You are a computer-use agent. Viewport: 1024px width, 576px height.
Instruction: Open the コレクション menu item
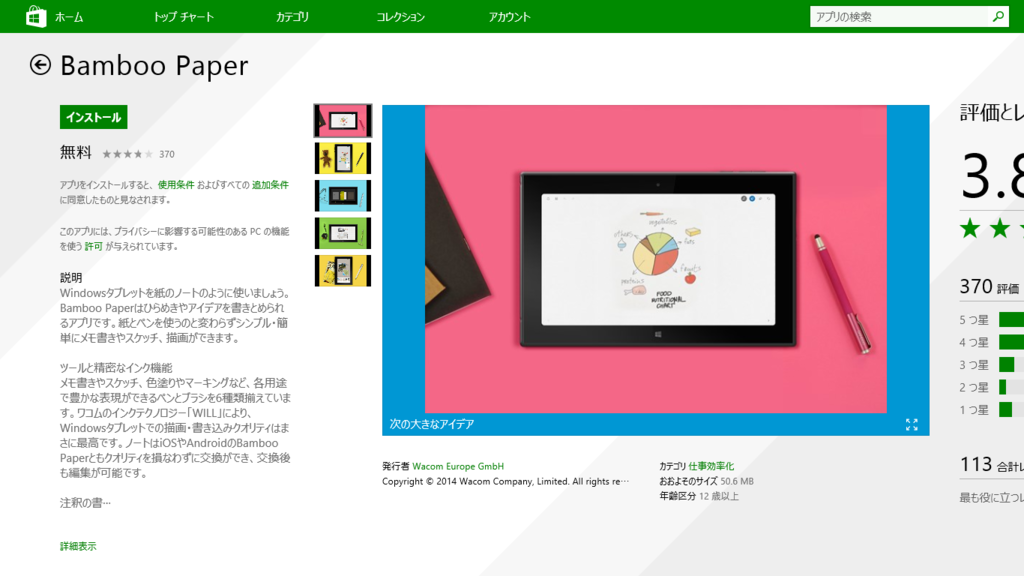point(400,17)
